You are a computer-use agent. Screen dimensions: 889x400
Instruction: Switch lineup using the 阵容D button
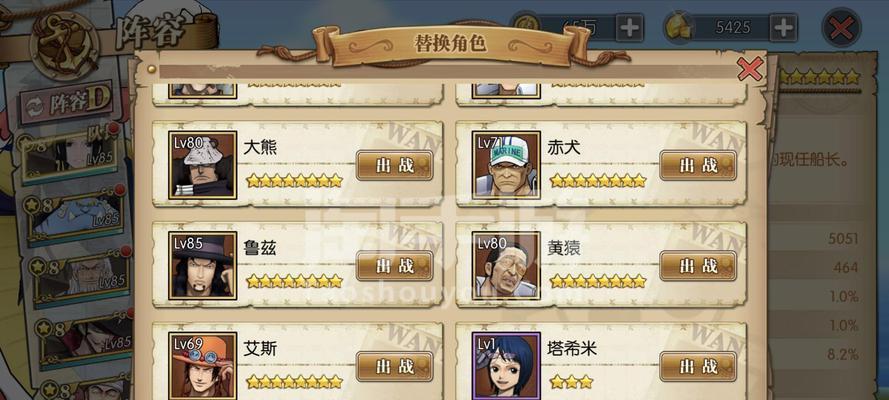(67, 105)
